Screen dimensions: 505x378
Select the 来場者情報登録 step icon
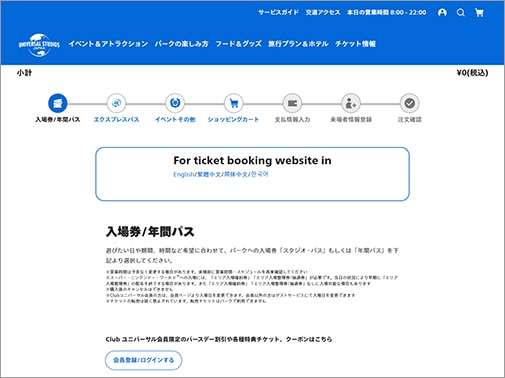tap(351, 103)
